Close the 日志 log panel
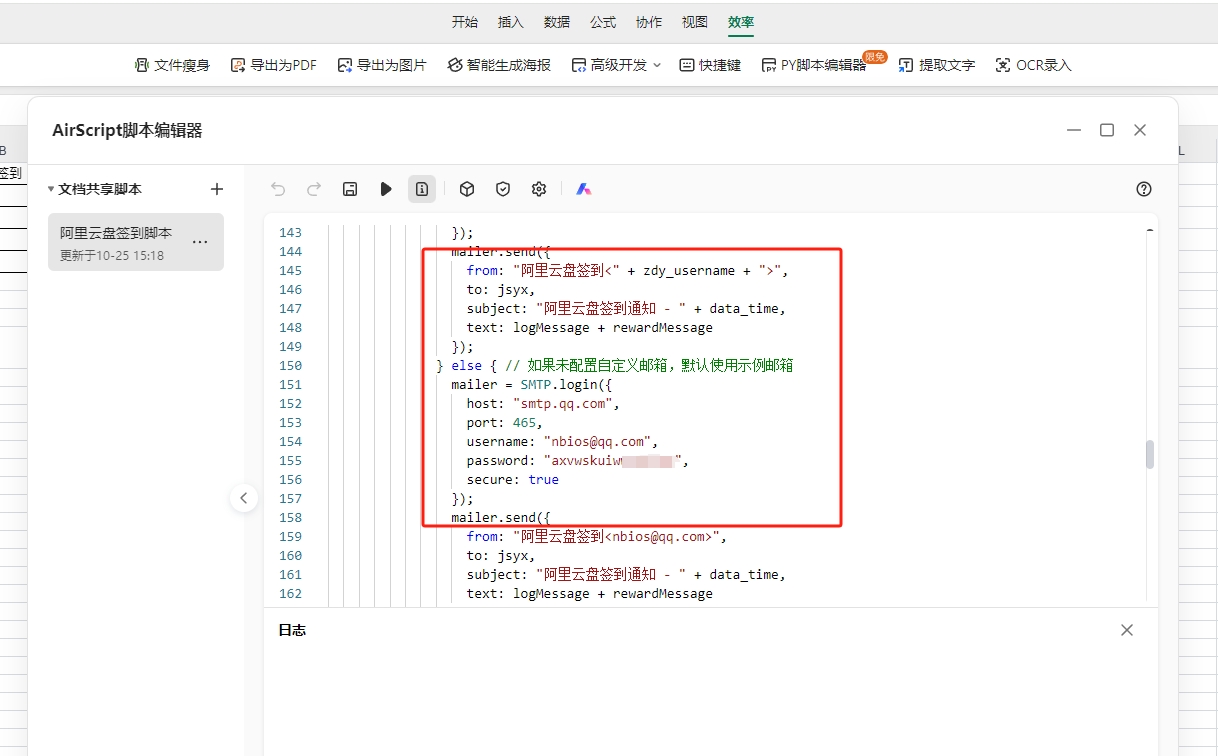The width and height of the screenshot is (1218, 756). (x=1127, y=630)
